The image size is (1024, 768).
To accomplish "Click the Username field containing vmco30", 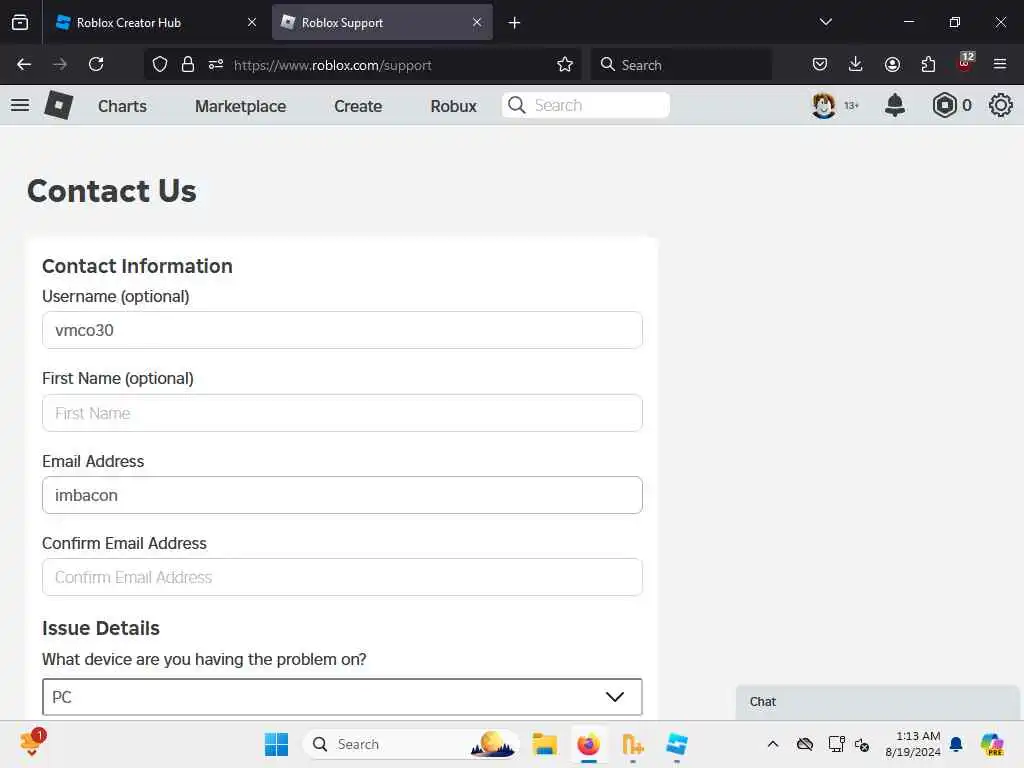I will click(342, 330).
